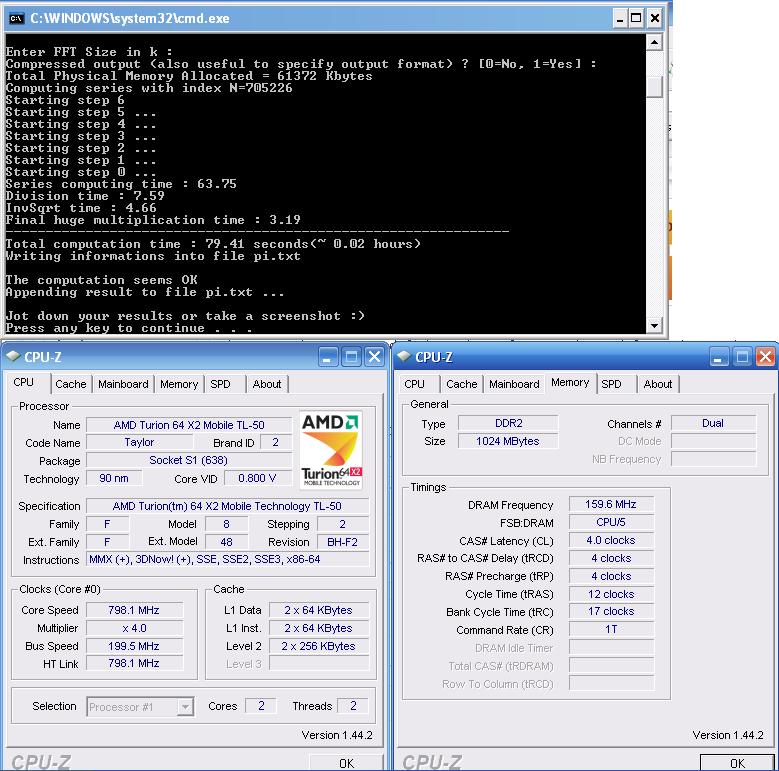Click the Total computation time line in cmd

(x=213, y=244)
